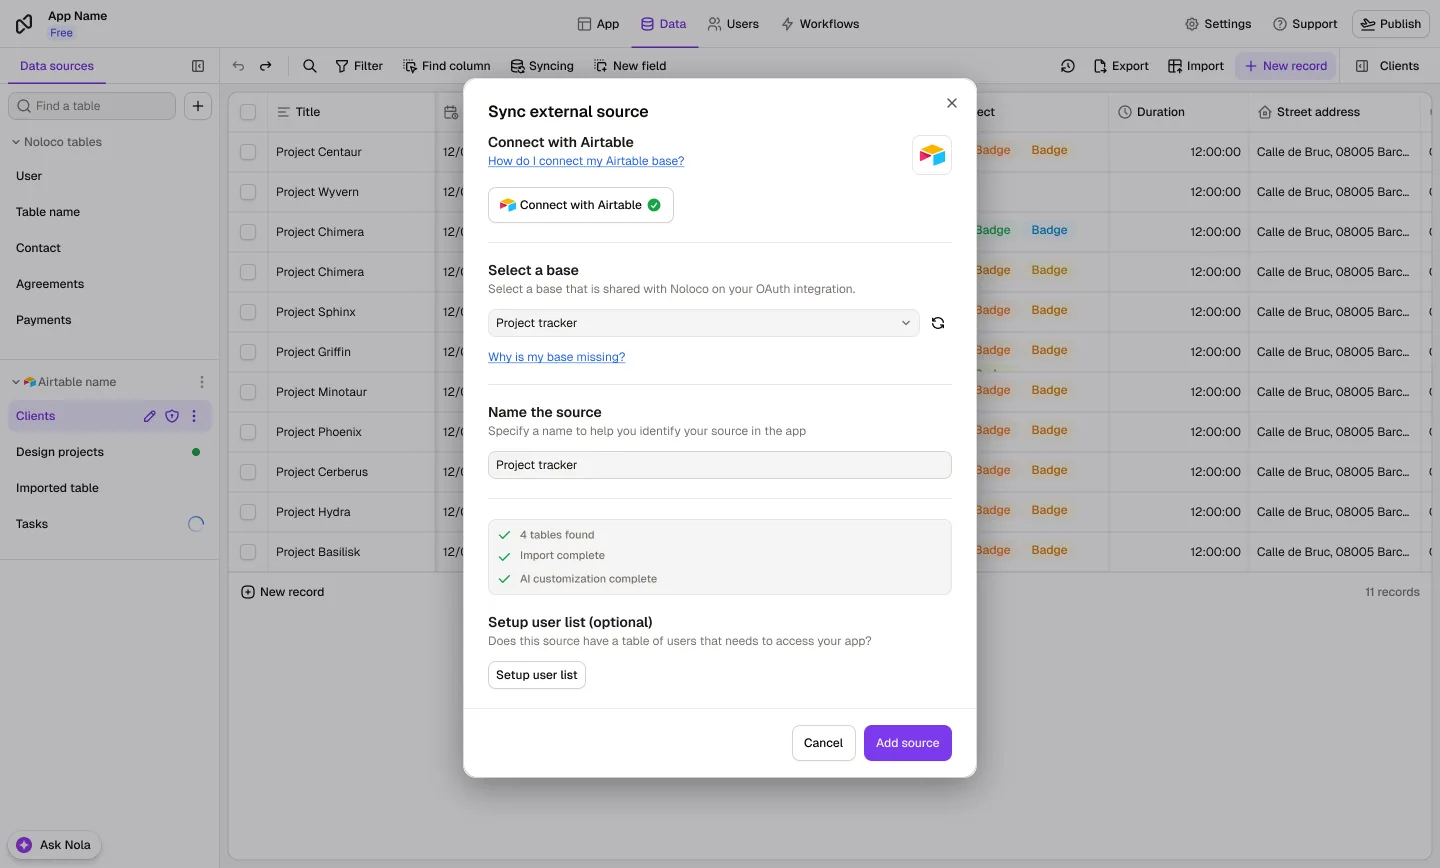Select all rows with header checkbox
The image size is (1440, 868).
click(248, 112)
